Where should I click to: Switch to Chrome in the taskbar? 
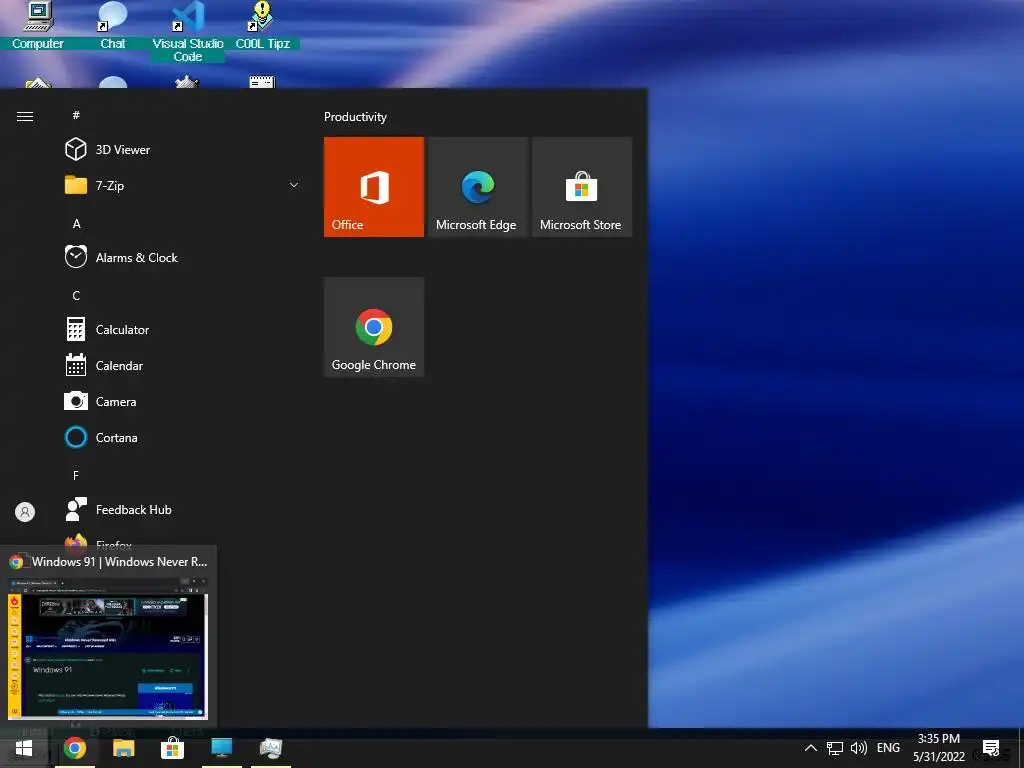point(74,748)
